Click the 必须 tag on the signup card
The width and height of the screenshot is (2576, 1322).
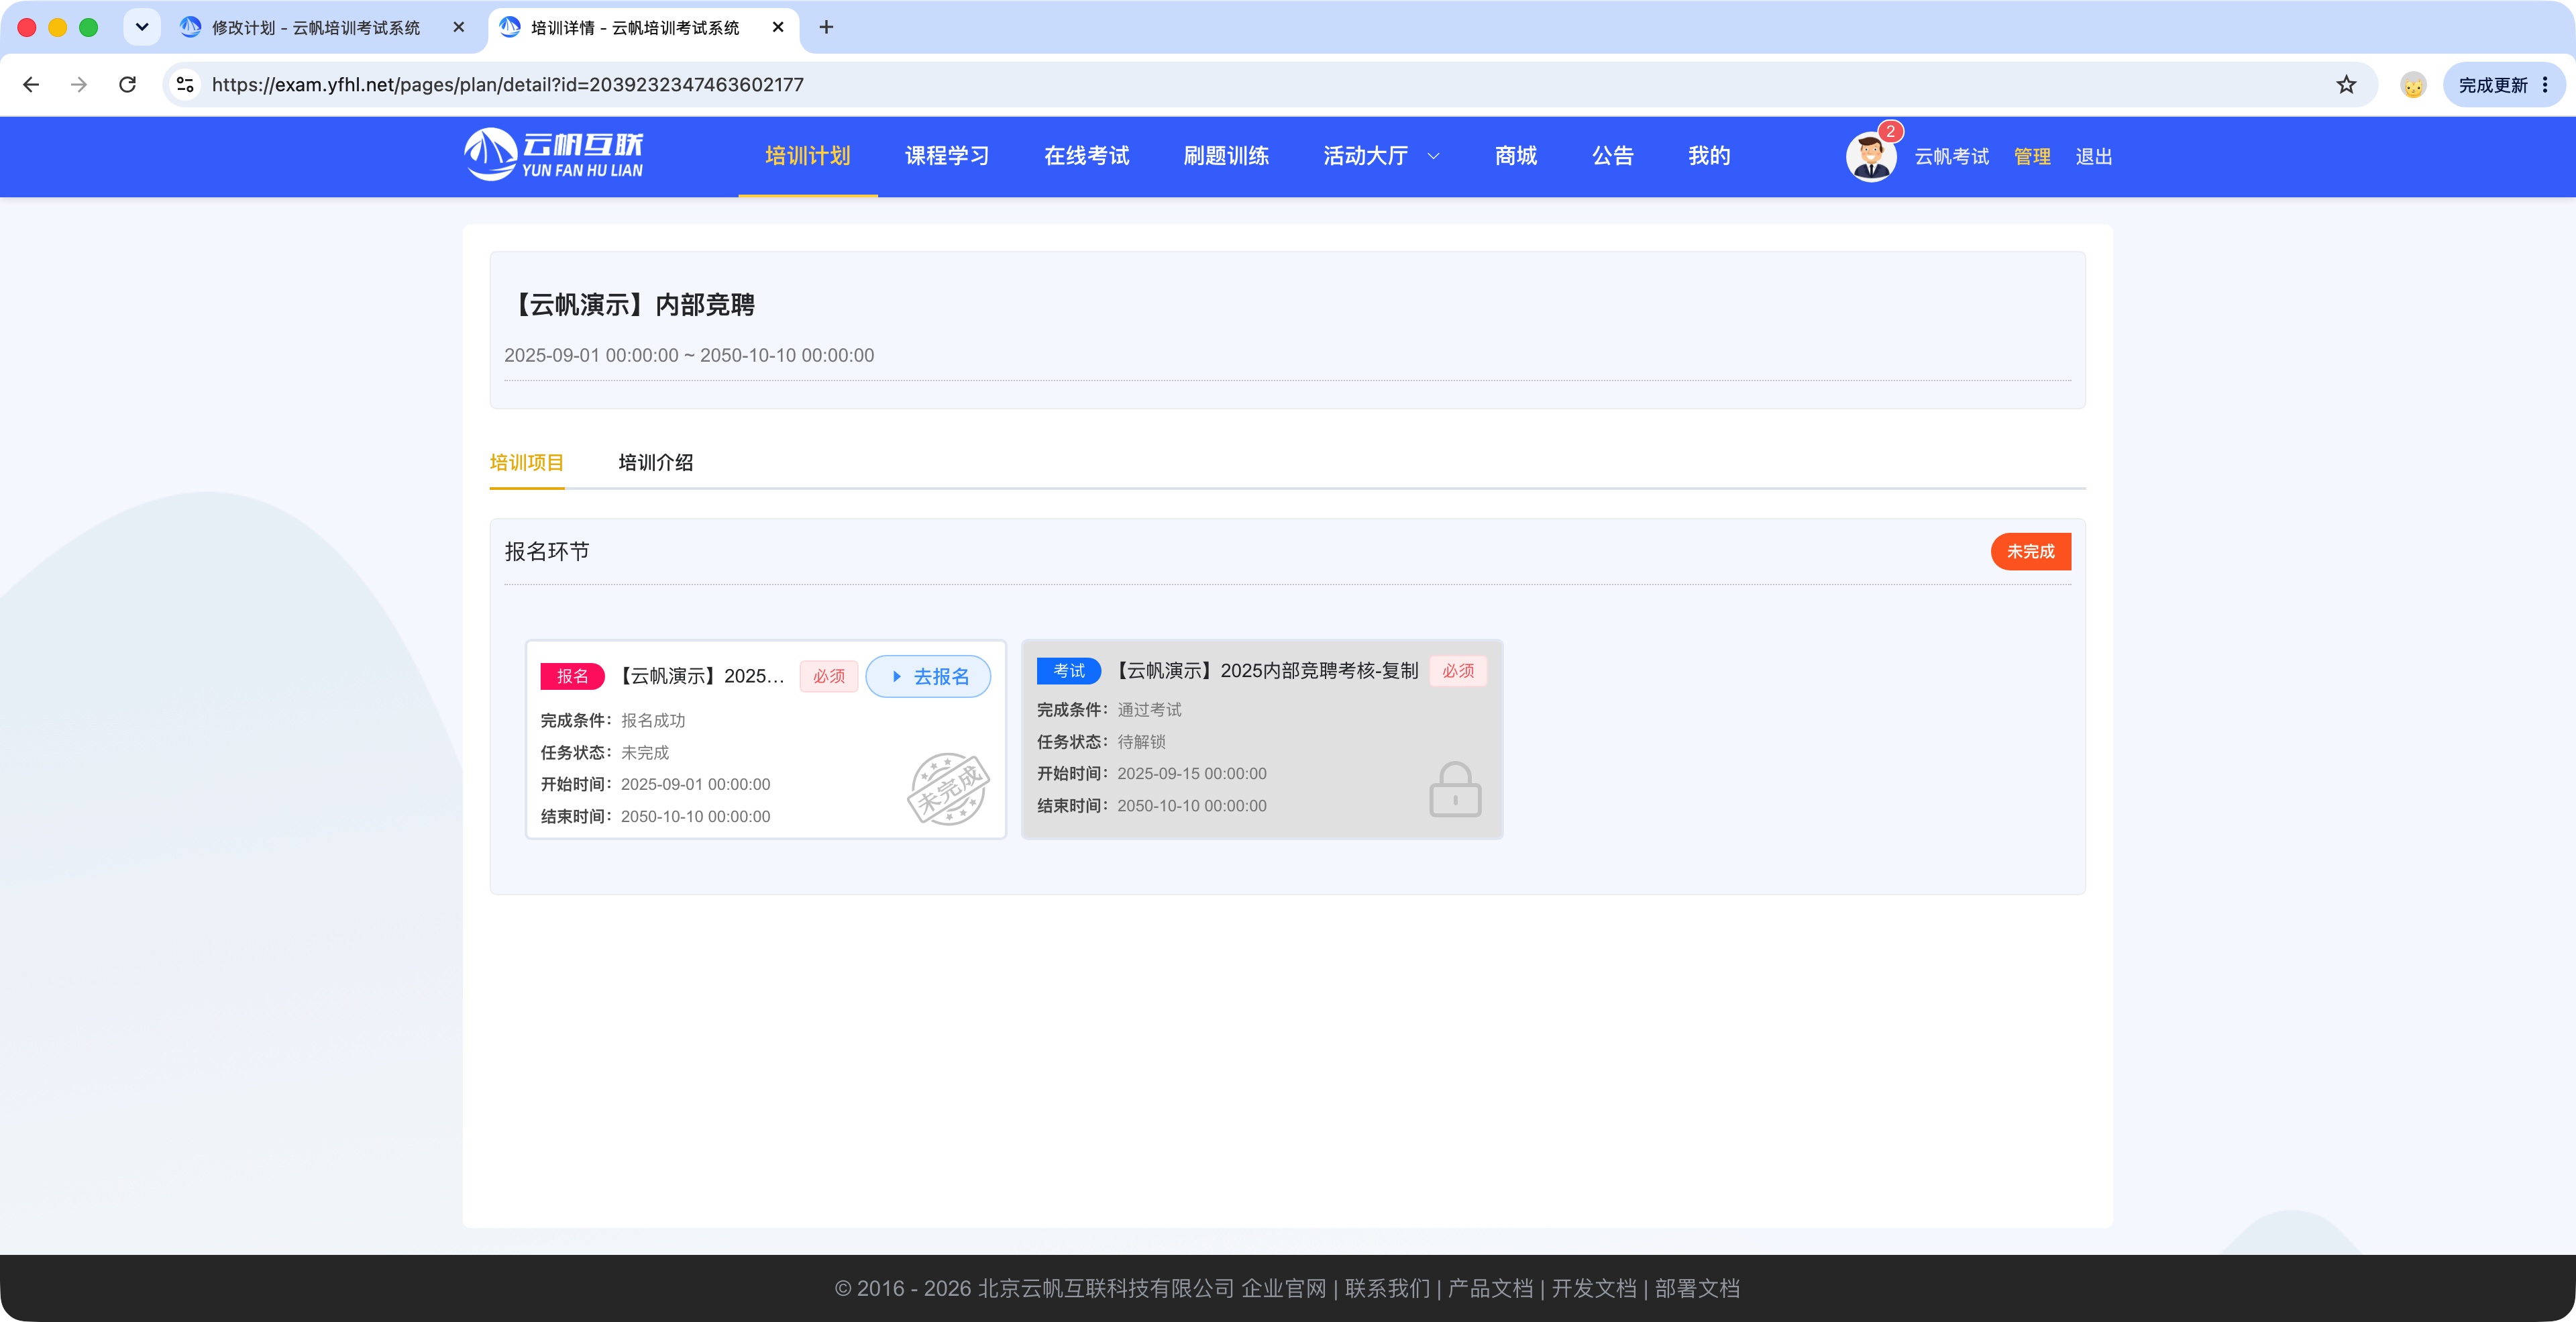click(829, 676)
